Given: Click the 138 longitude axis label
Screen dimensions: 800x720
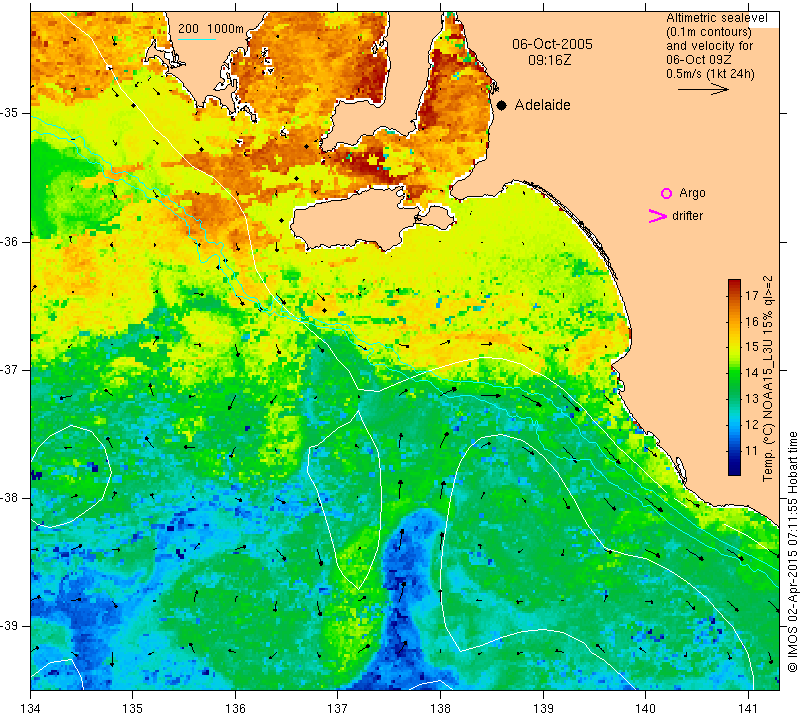Looking at the screenshot, I should point(440,708).
